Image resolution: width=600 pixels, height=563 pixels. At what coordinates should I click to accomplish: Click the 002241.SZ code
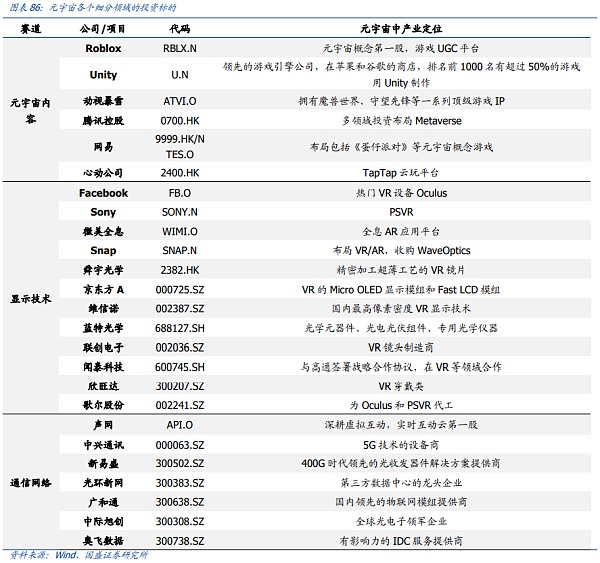pyautogui.click(x=180, y=405)
